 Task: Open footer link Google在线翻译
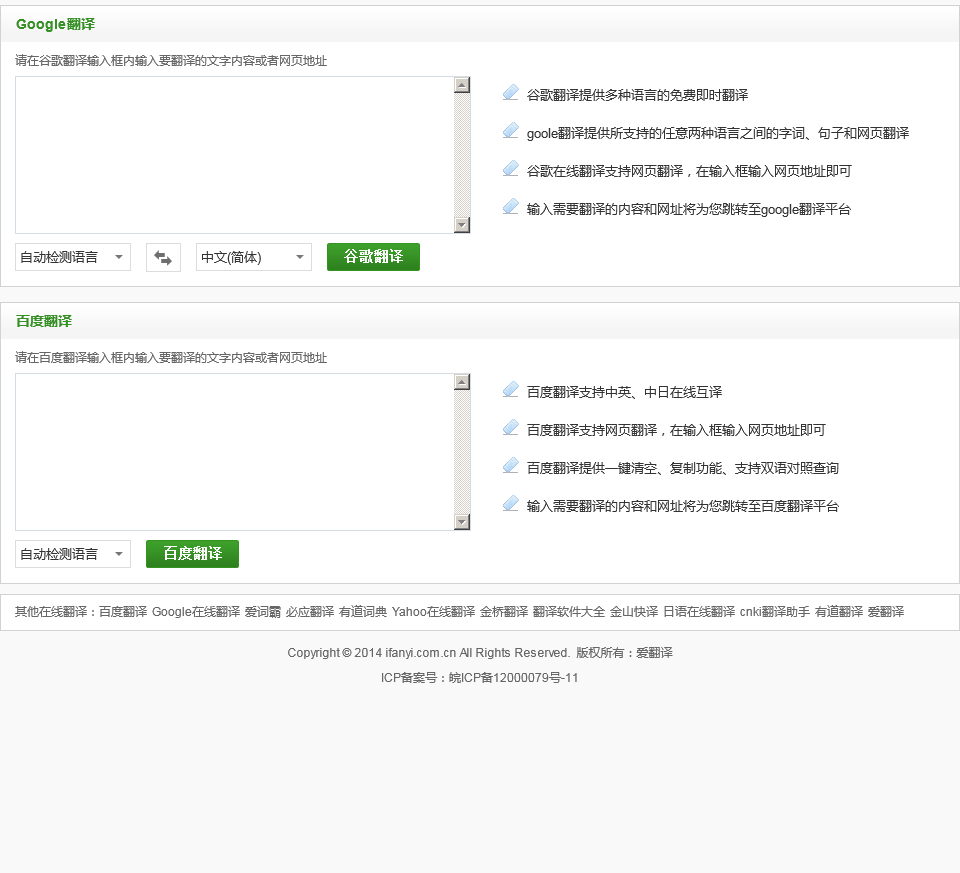(196, 612)
